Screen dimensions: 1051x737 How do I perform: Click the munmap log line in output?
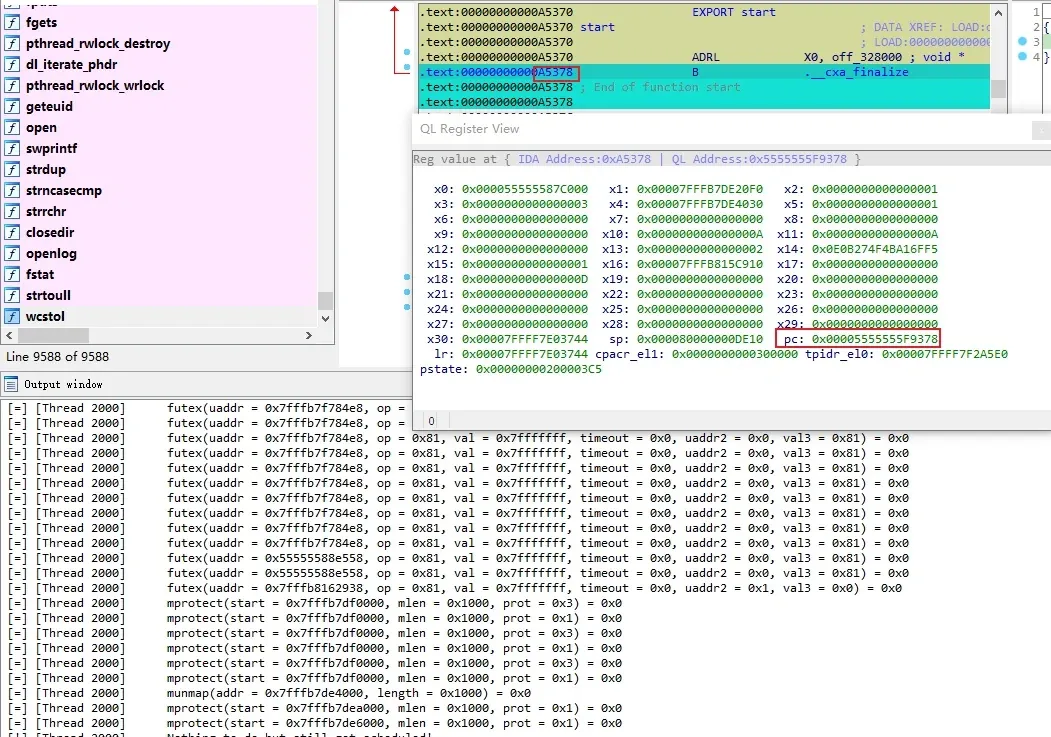click(x=269, y=693)
